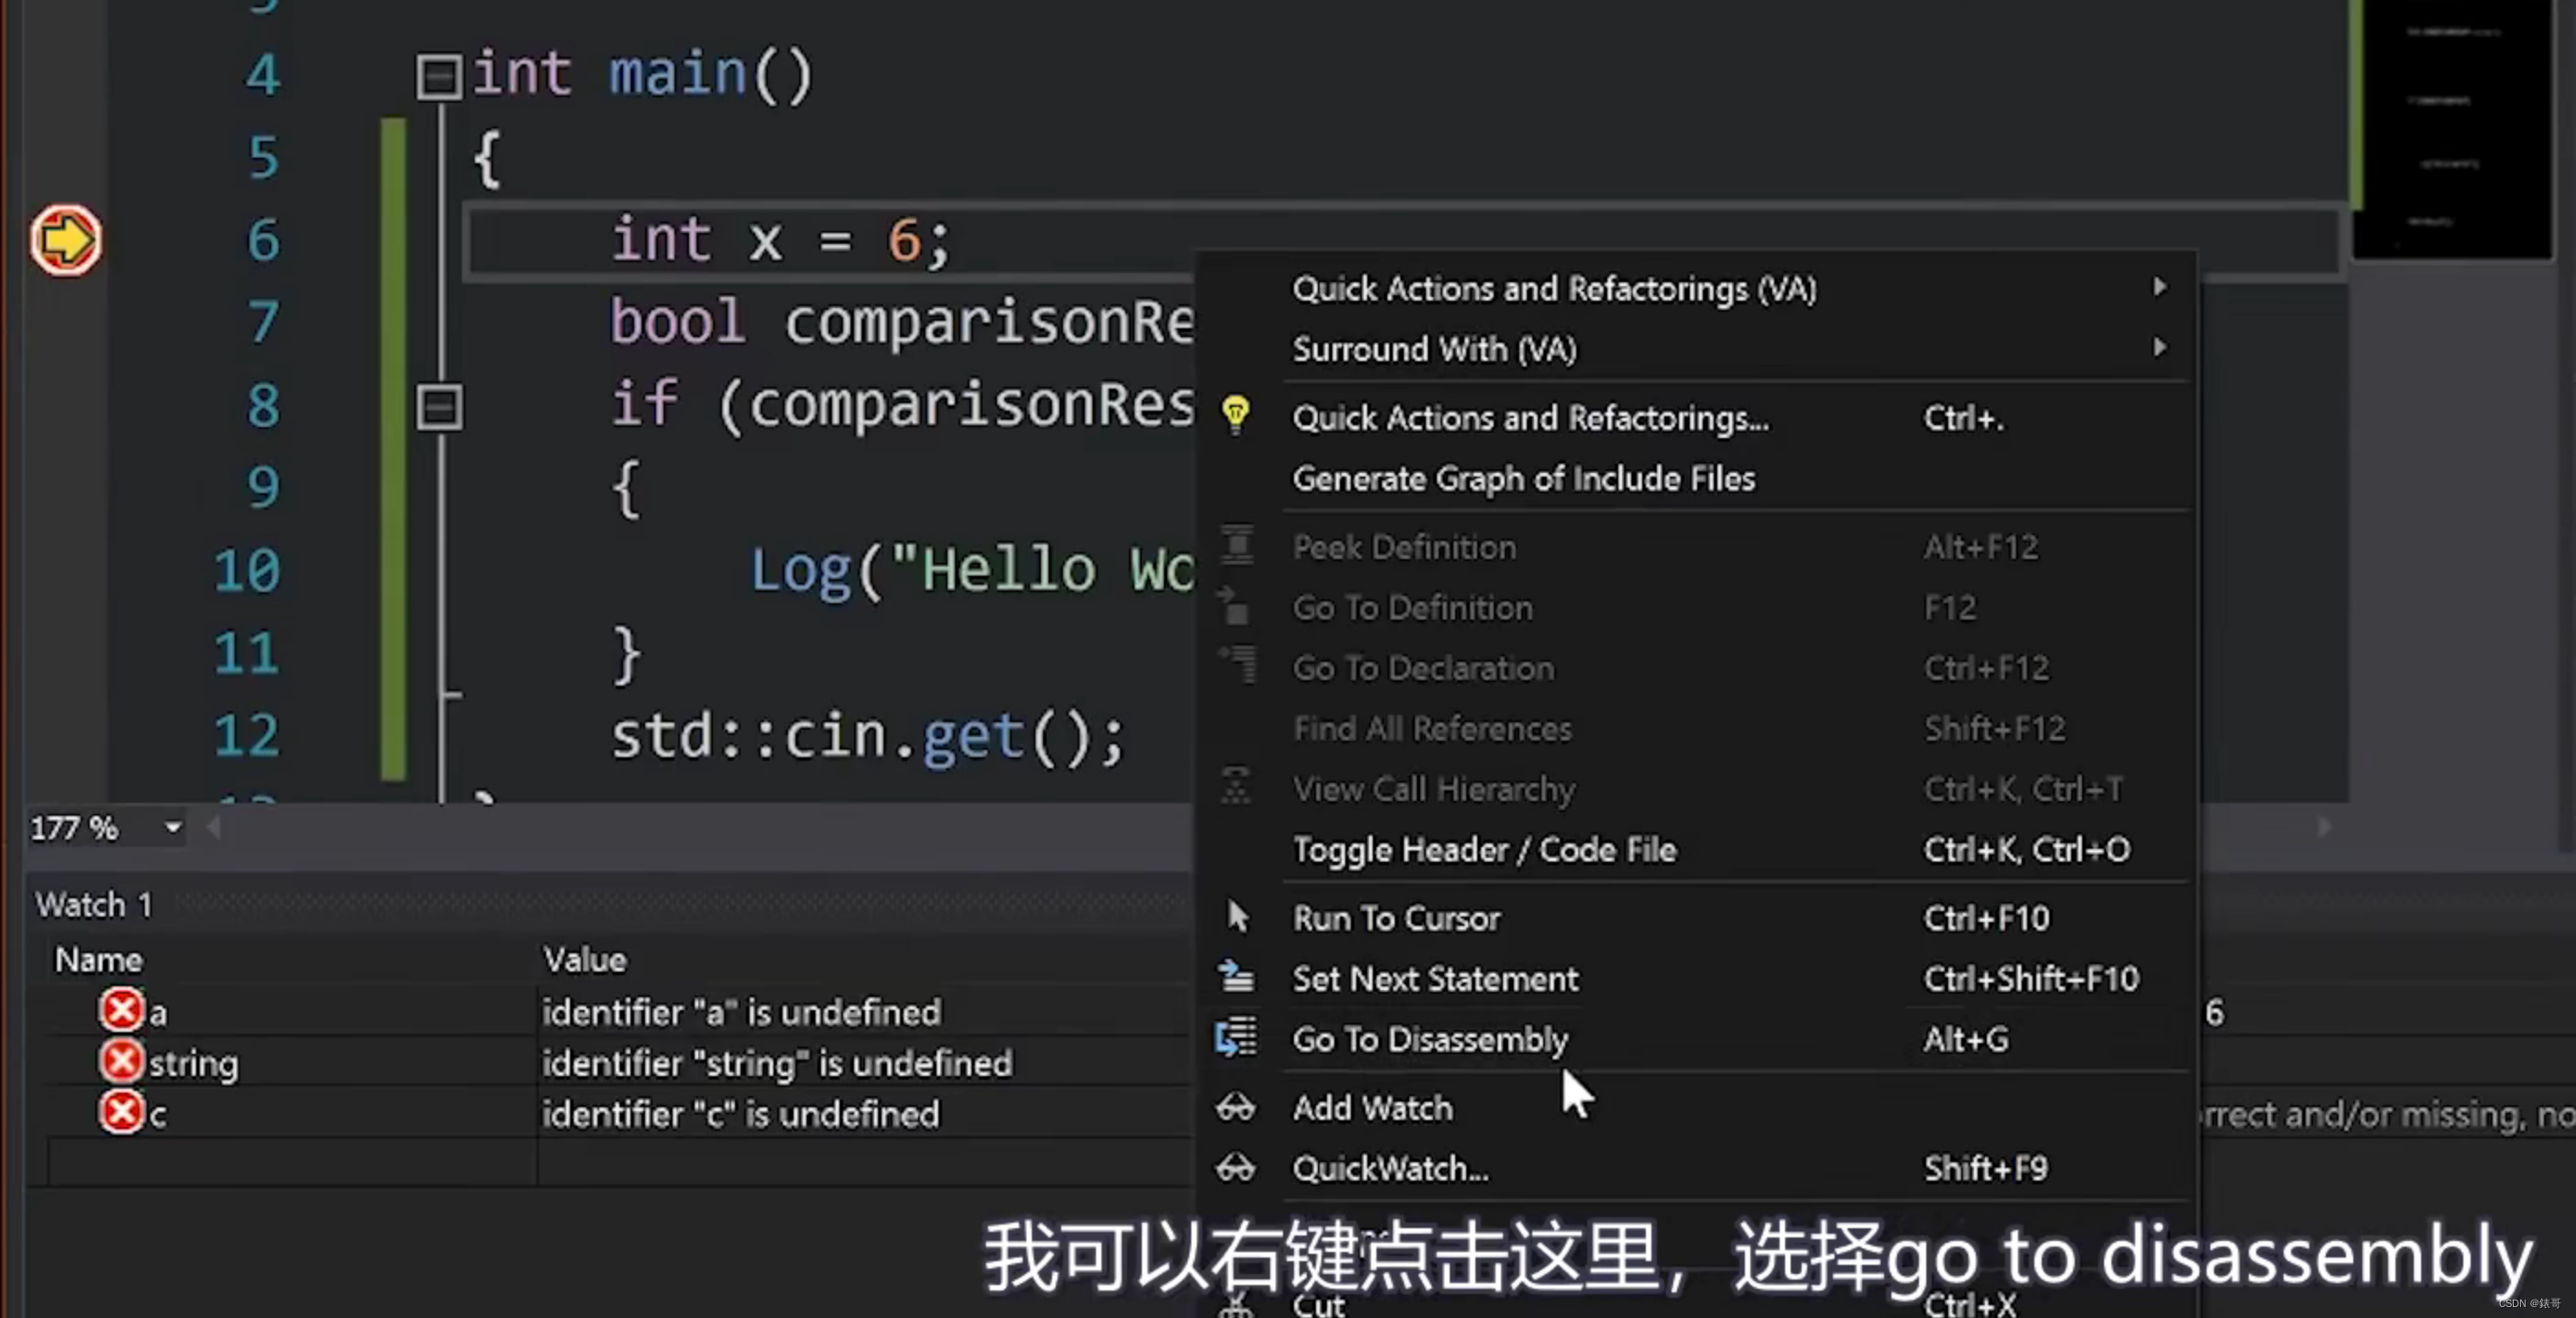Click the QuickWatch glasses icon
The height and width of the screenshot is (1318, 2576).
pos(1236,1168)
